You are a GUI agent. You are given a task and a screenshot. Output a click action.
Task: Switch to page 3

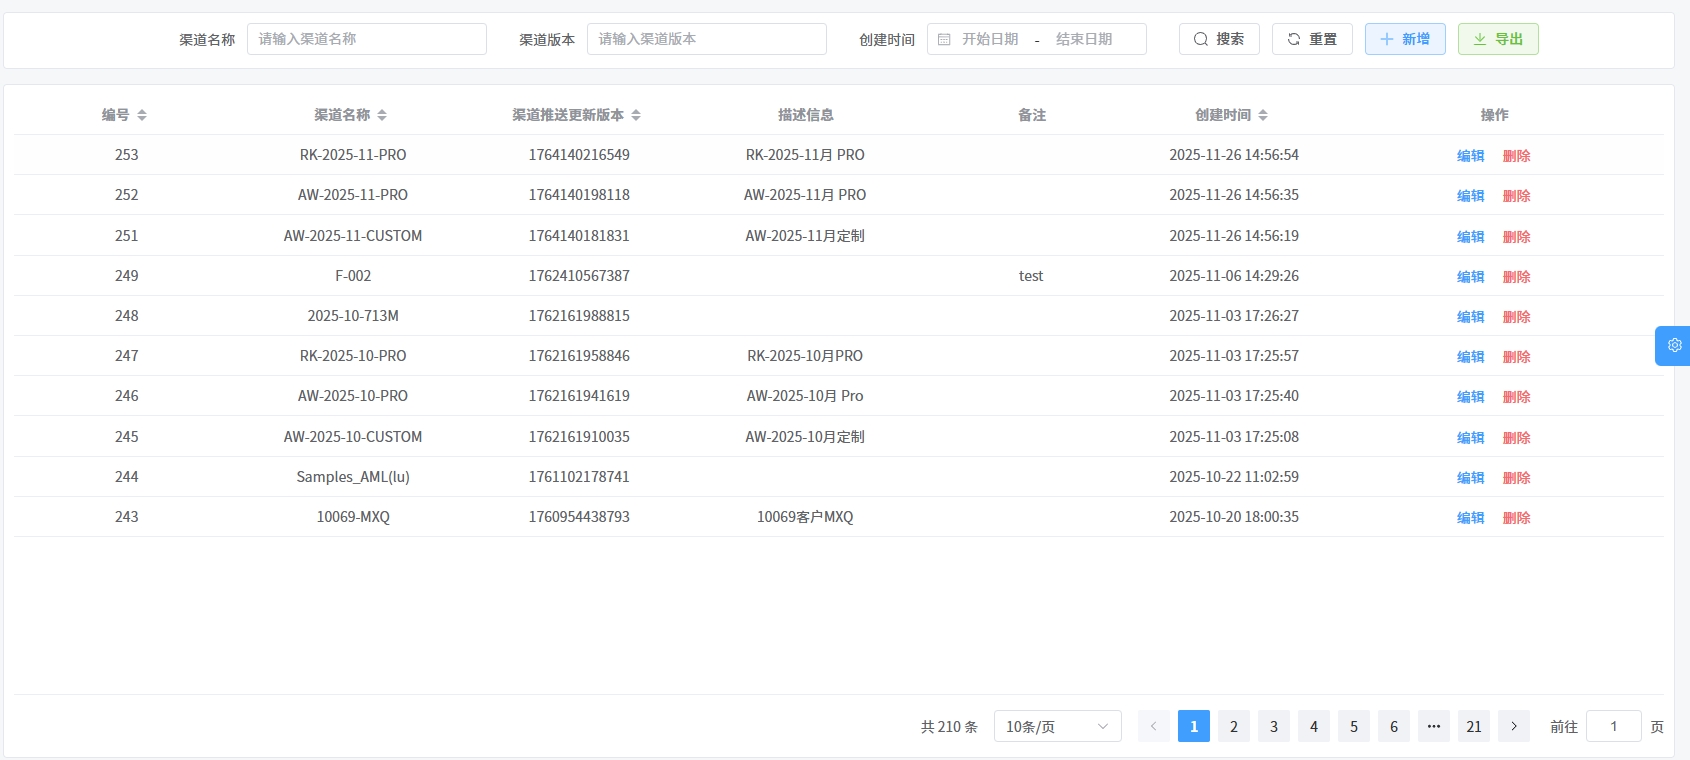pos(1273,726)
